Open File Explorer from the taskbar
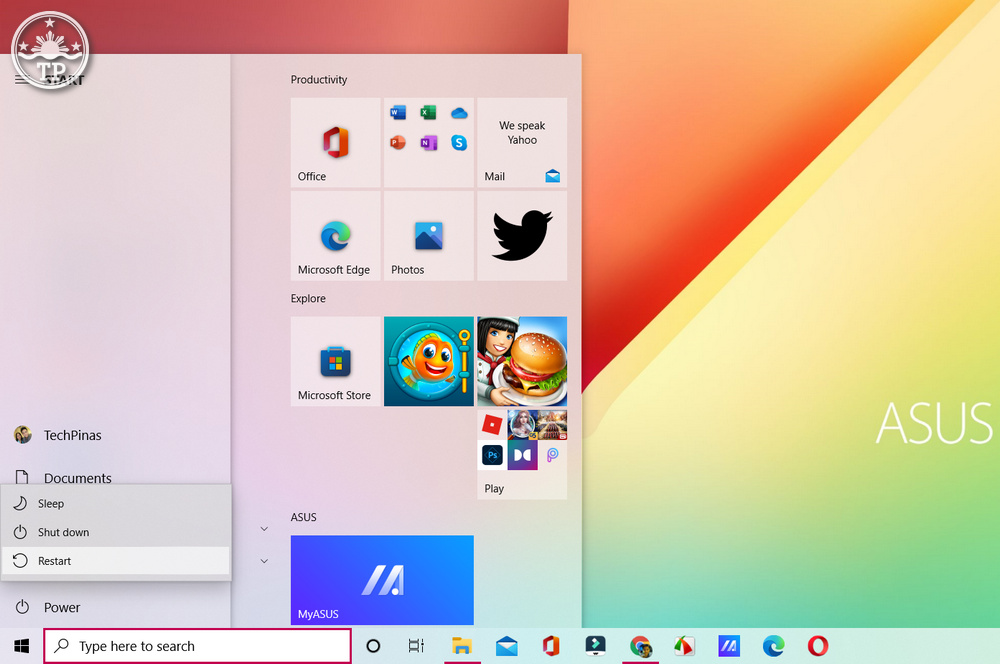 point(462,646)
